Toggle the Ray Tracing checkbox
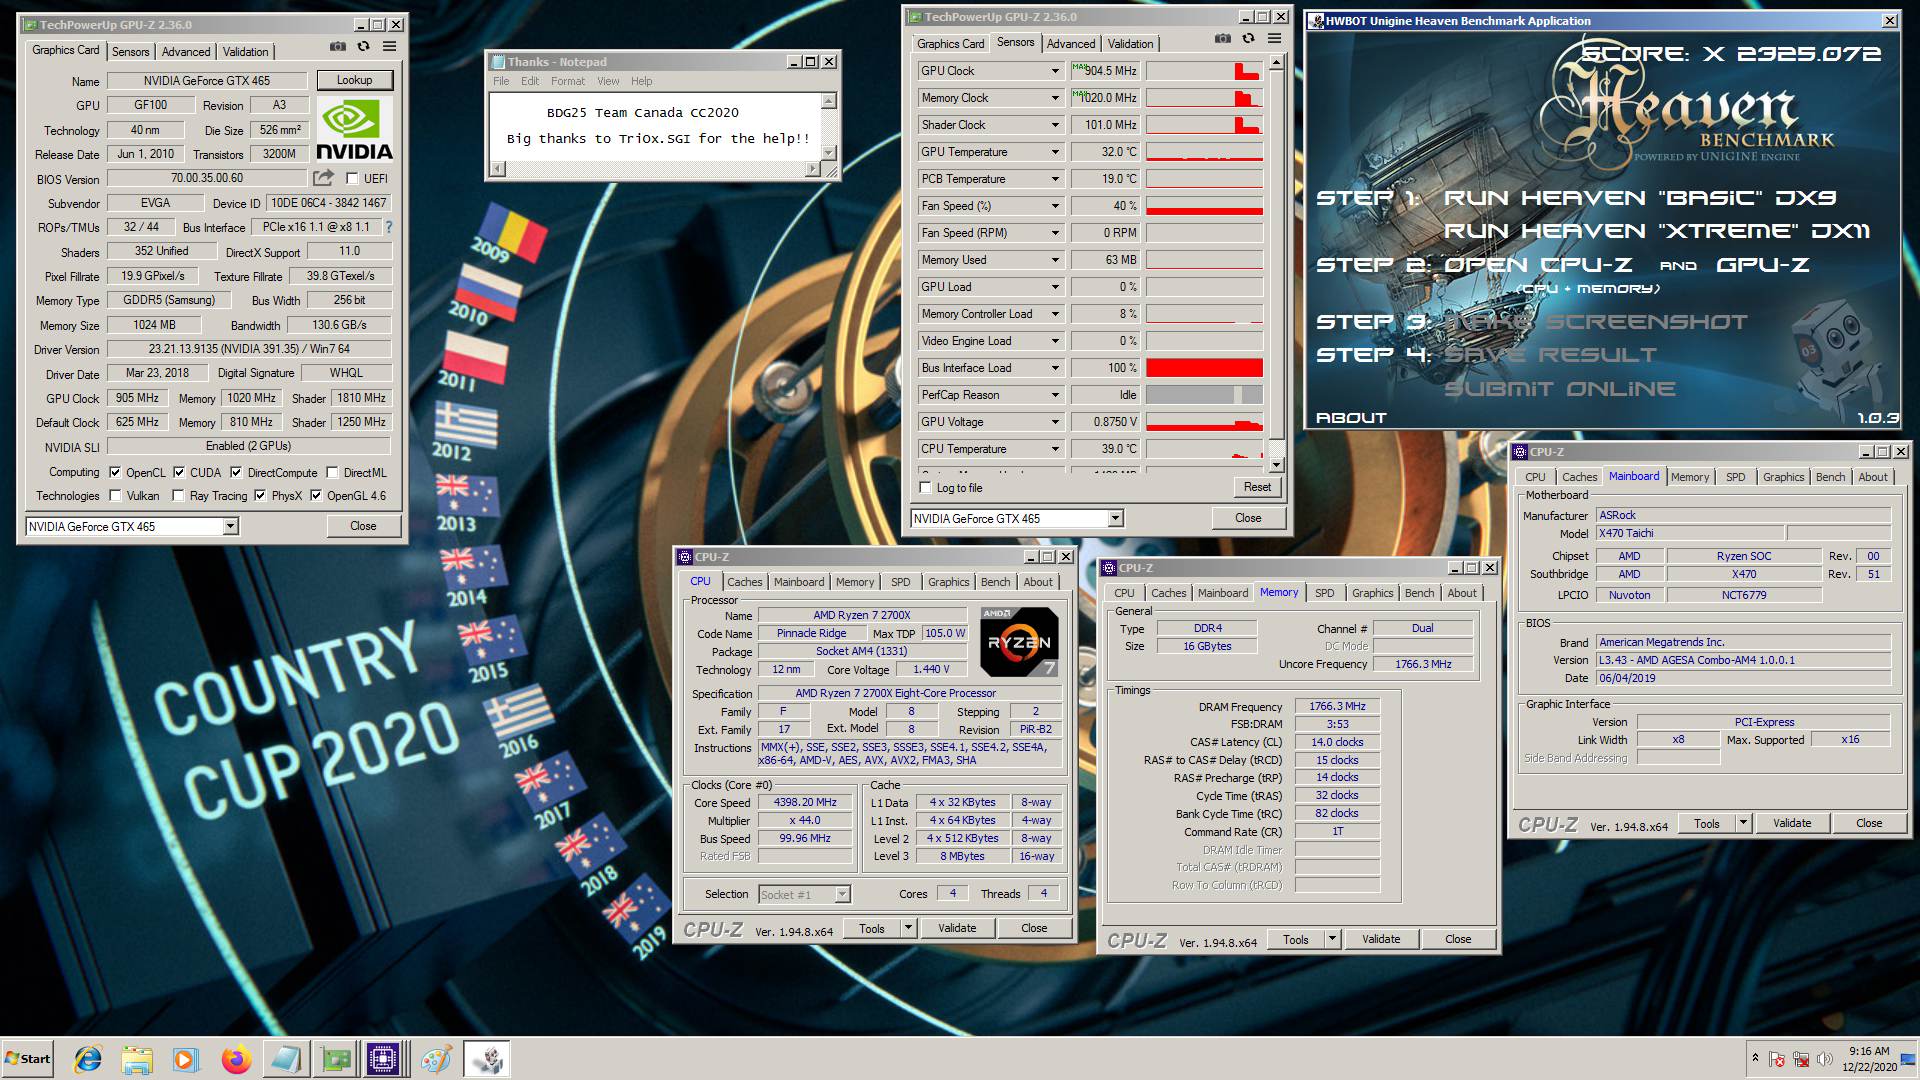Image resolution: width=1920 pixels, height=1080 pixels. click(178, 495)
